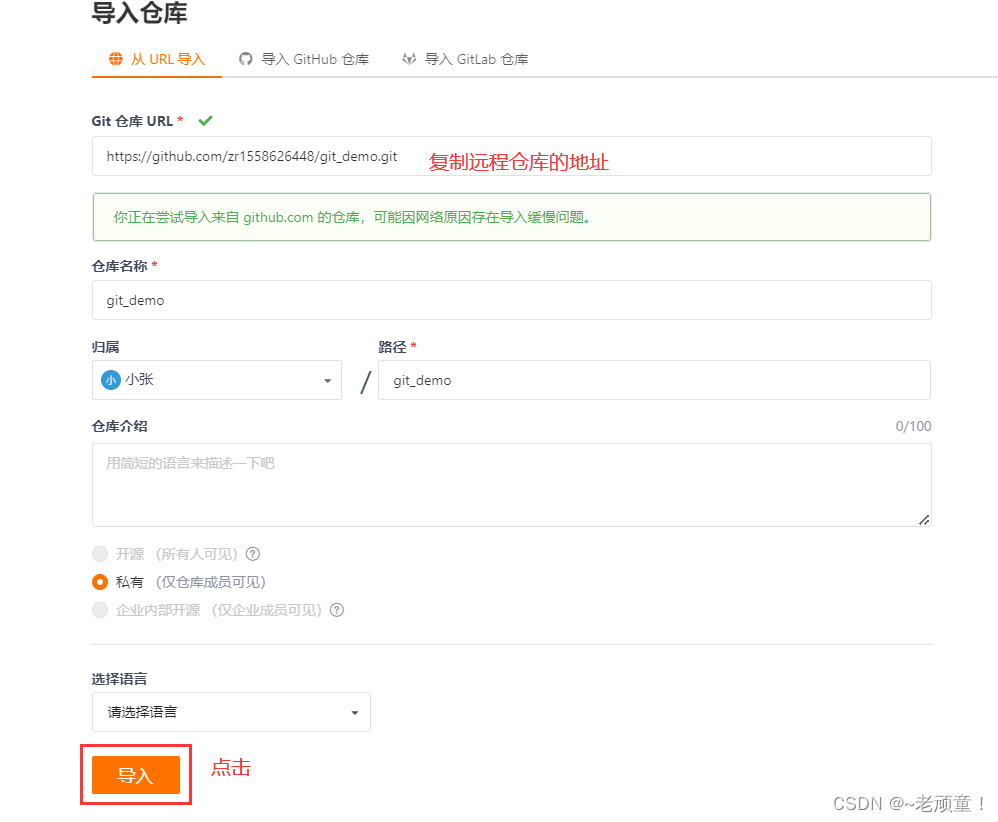
Task: Click the help icon next to 开源 option
Action: point(253,554)
